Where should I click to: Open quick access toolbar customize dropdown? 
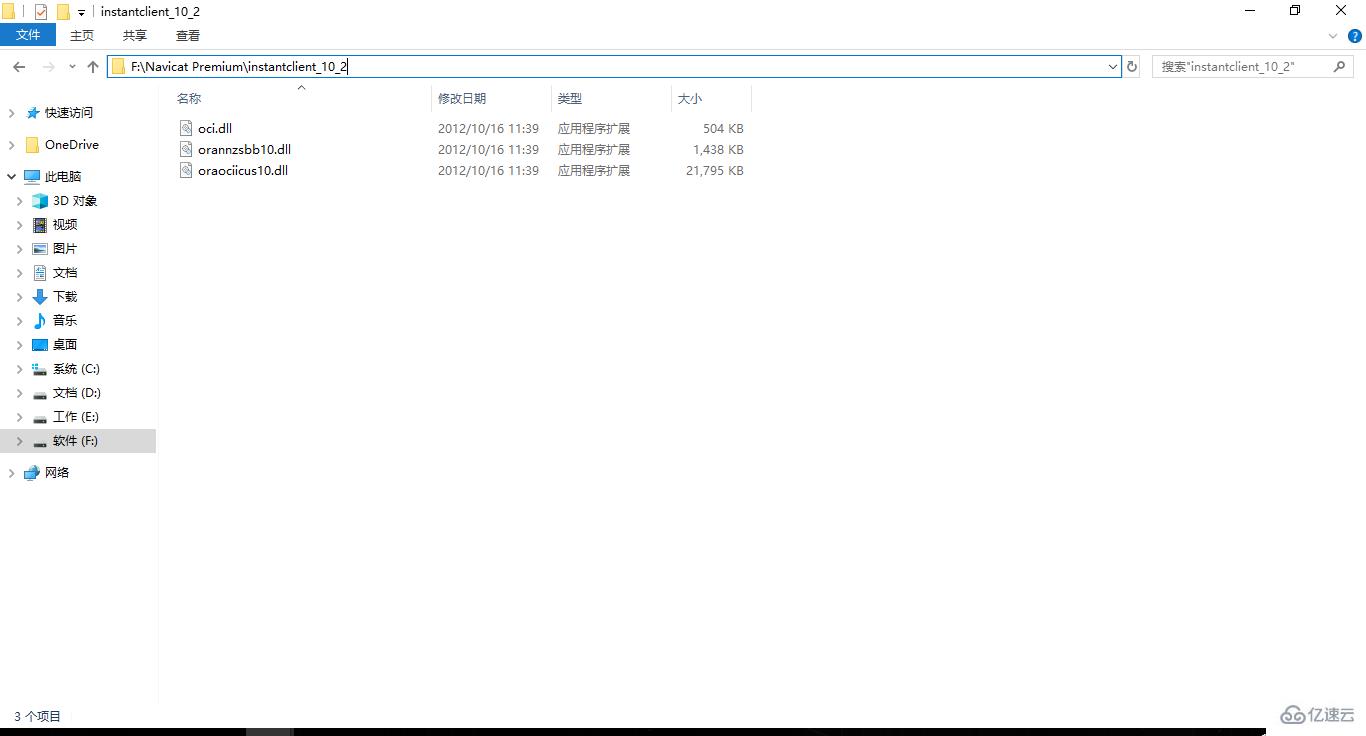pos(82,13)
